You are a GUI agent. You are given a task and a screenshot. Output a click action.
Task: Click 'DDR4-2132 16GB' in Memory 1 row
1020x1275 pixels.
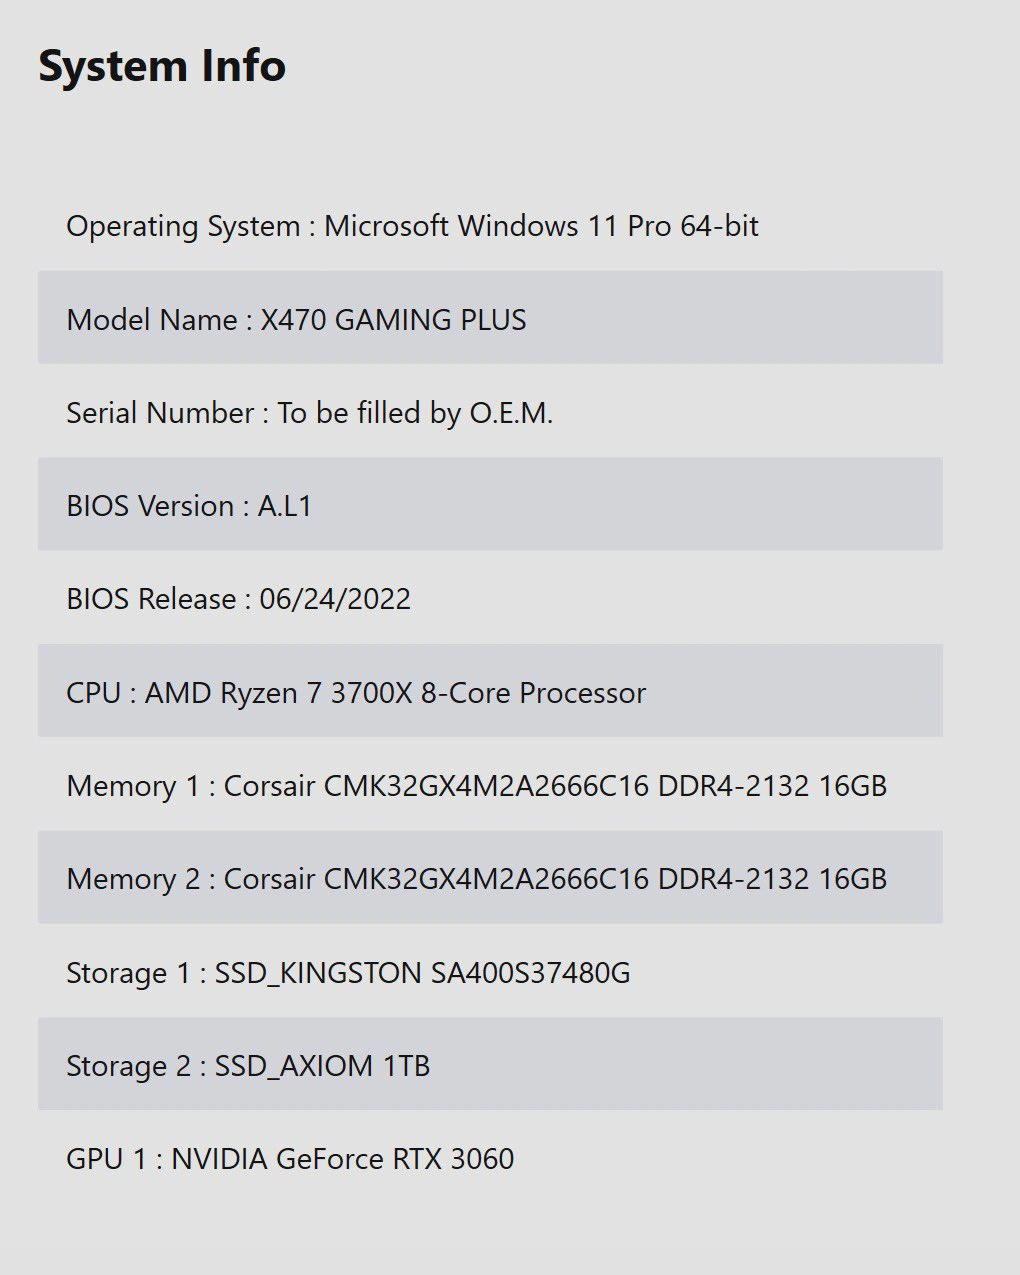[772, 786]
